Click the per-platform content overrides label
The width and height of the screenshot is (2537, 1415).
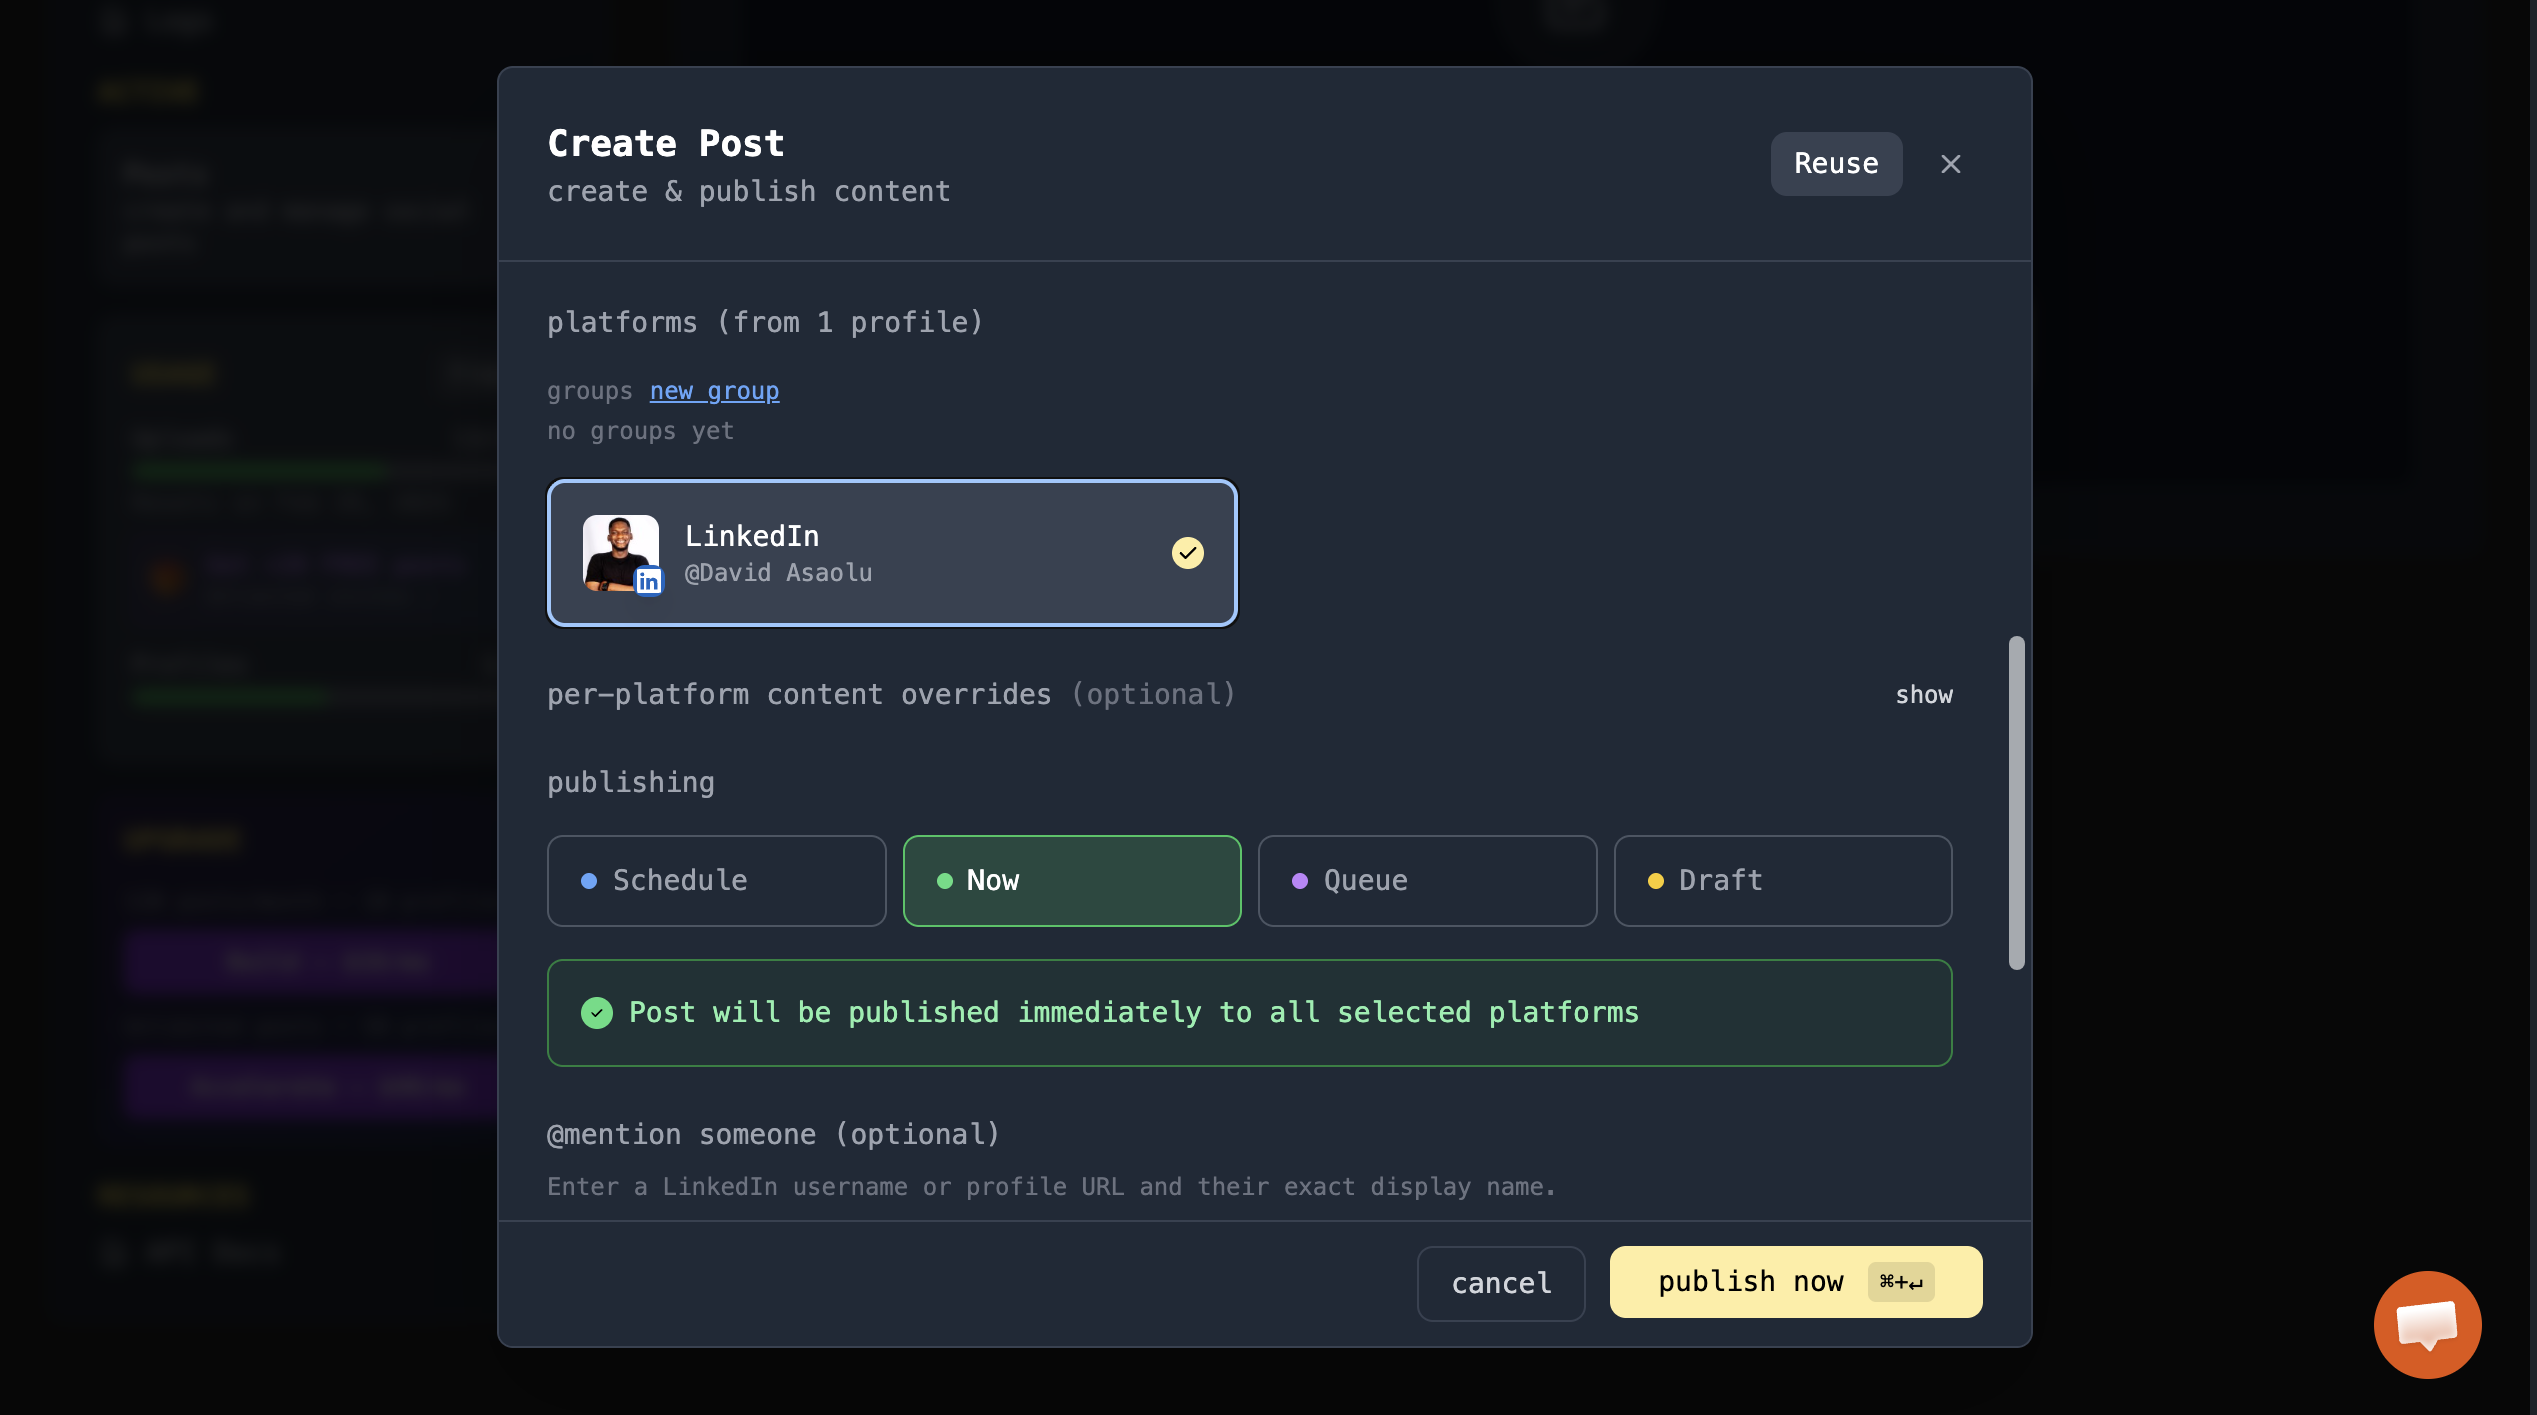(x=798, y=695)
